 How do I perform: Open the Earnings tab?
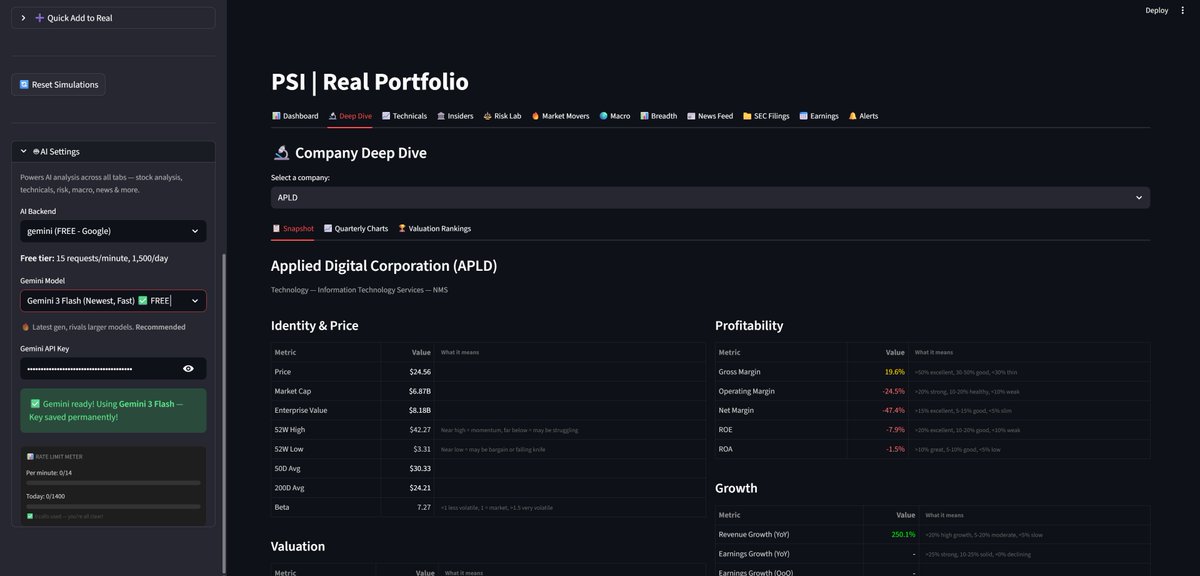819,116
